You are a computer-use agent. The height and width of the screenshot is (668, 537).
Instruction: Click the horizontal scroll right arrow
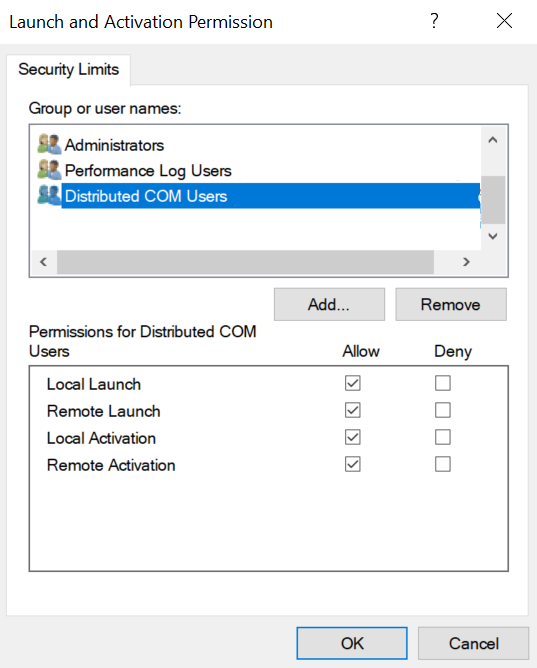(466, 262)
